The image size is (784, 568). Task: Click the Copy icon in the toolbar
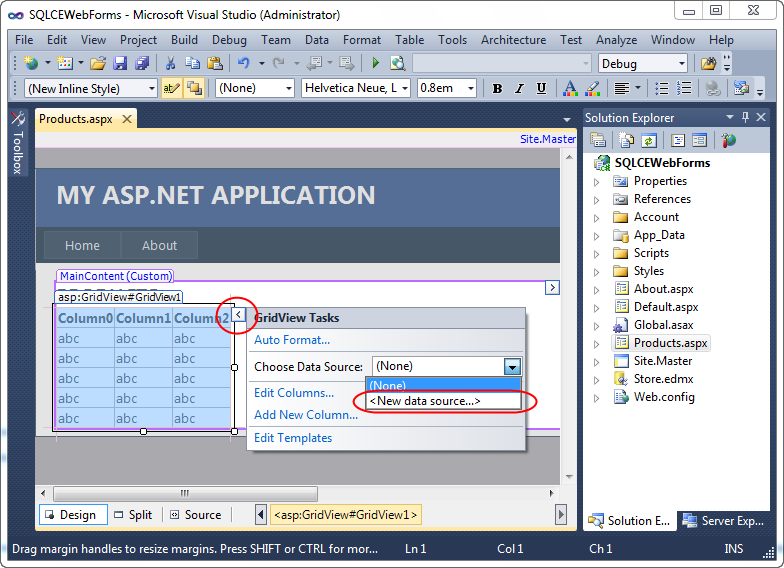(192, 64)
